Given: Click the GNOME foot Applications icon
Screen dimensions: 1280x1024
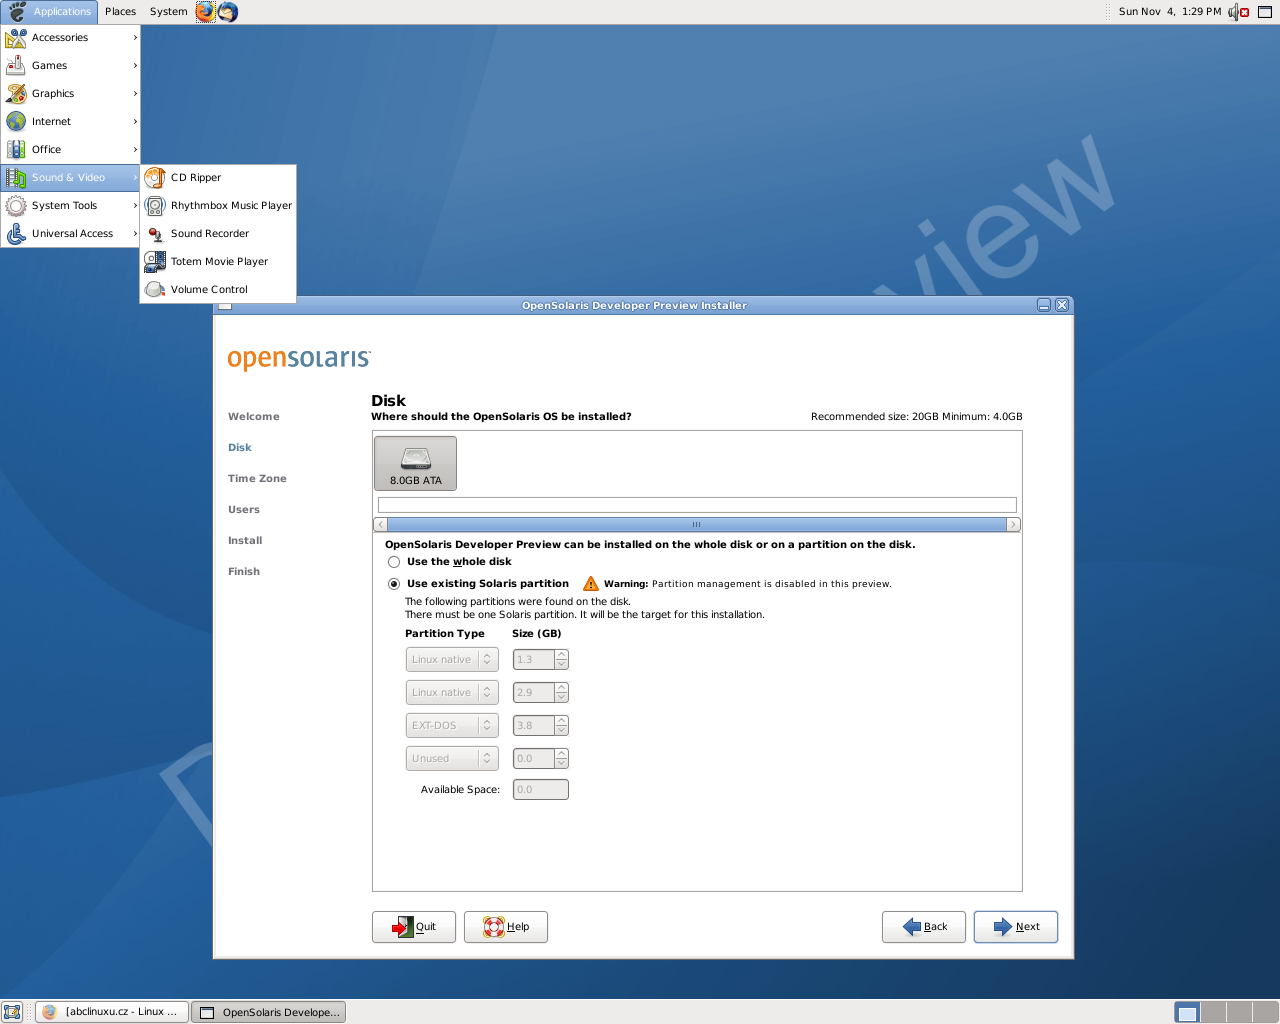Looking at the screenshot, I should [17, 12].
